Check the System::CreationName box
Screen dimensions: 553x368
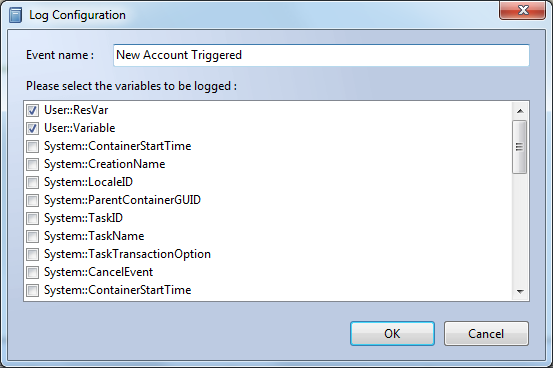click(32, 164)
